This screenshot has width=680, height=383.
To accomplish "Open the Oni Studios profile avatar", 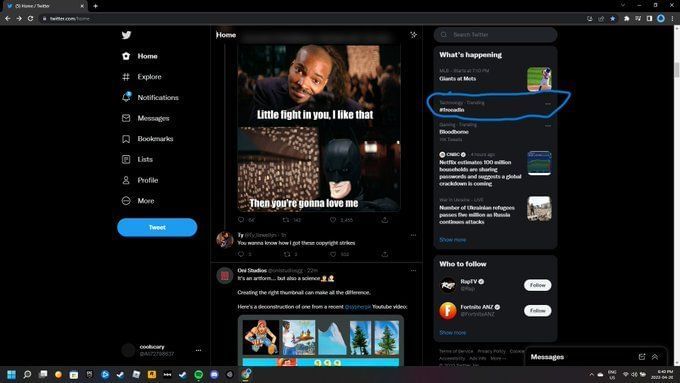I will pyautogui.click(x=225, y=275).
